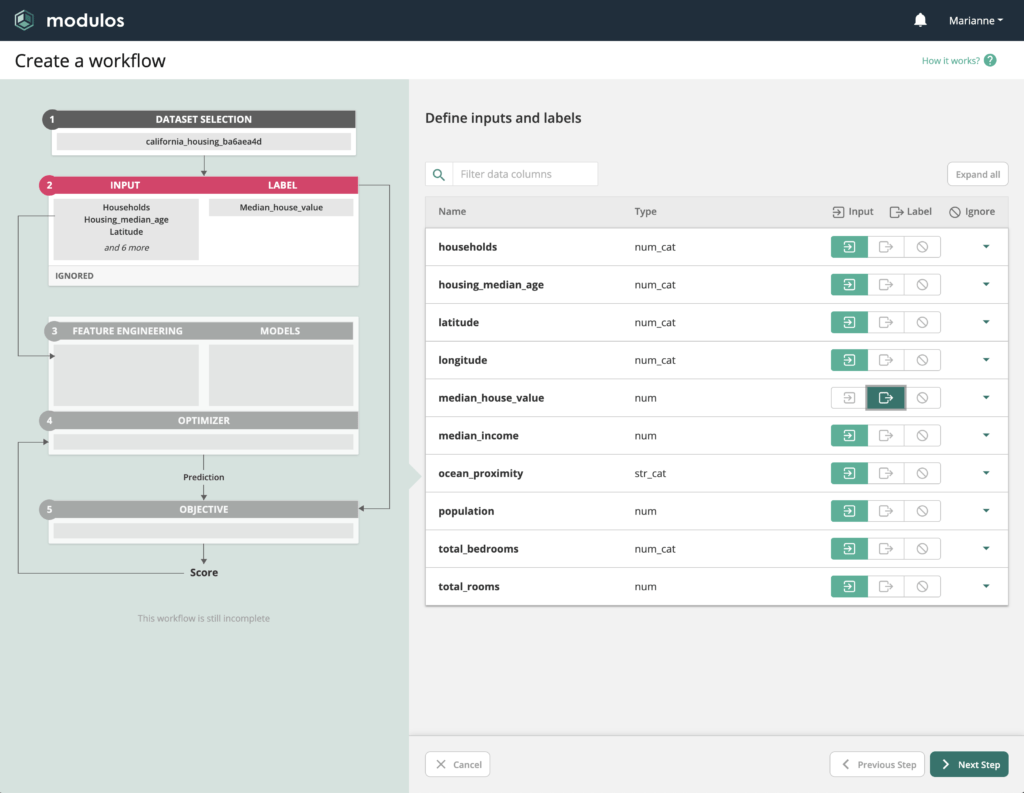Click the search magnifier icon
The image size is (1024, 793).
pos(439,174)
